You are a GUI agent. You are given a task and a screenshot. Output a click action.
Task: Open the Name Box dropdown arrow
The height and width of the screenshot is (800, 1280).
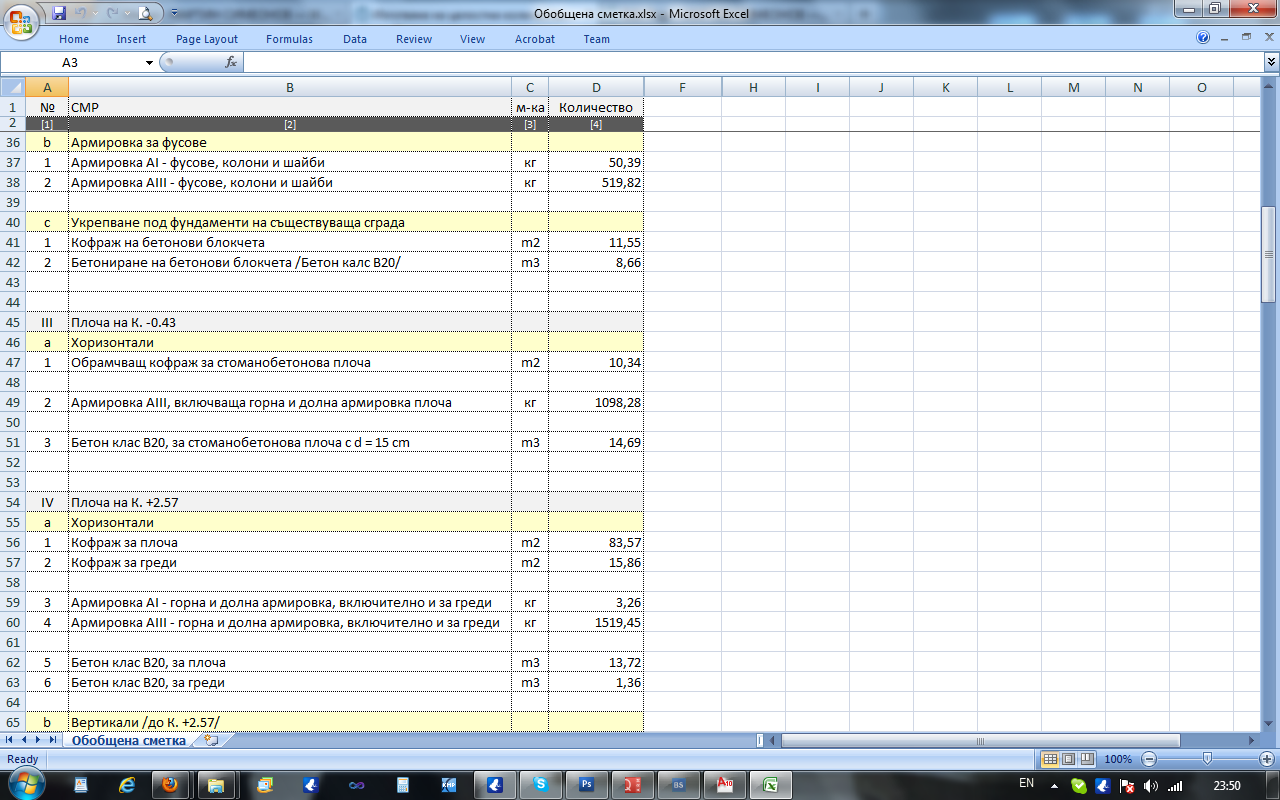click(150, 62)
